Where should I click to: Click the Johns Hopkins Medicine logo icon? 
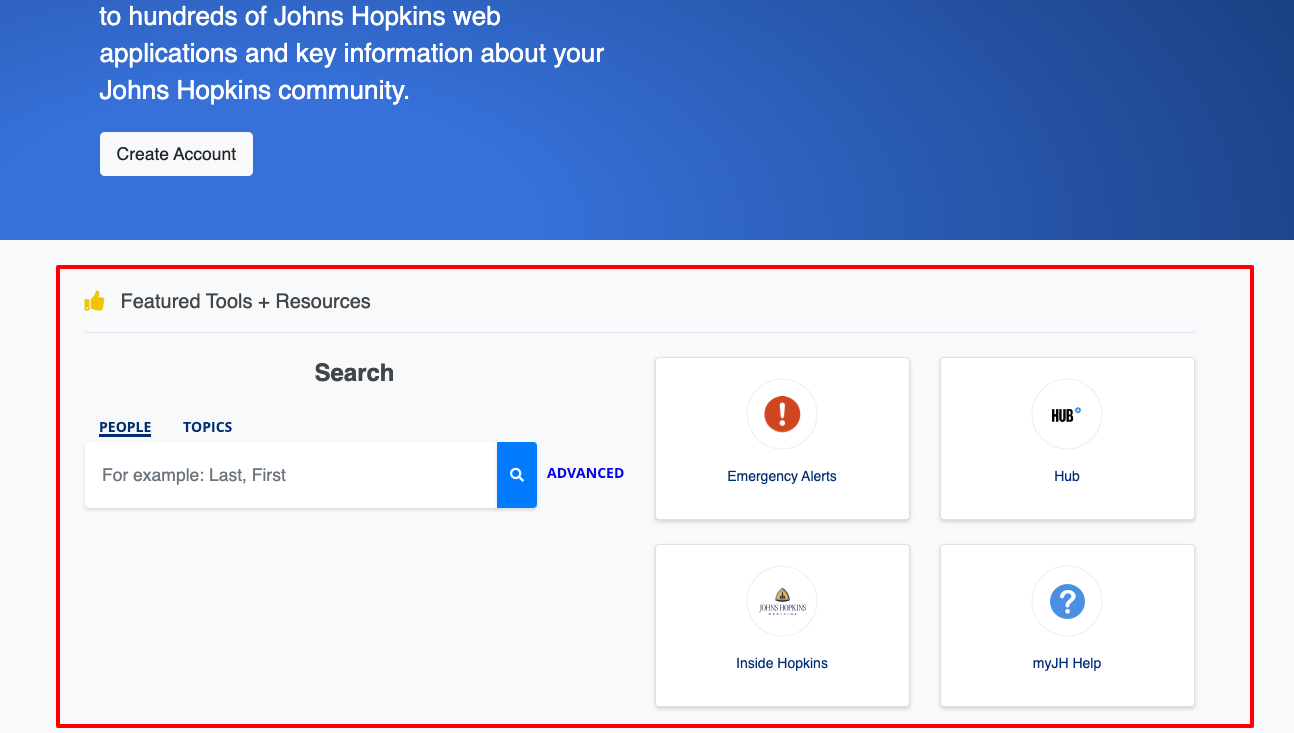(x=782, y=601)
